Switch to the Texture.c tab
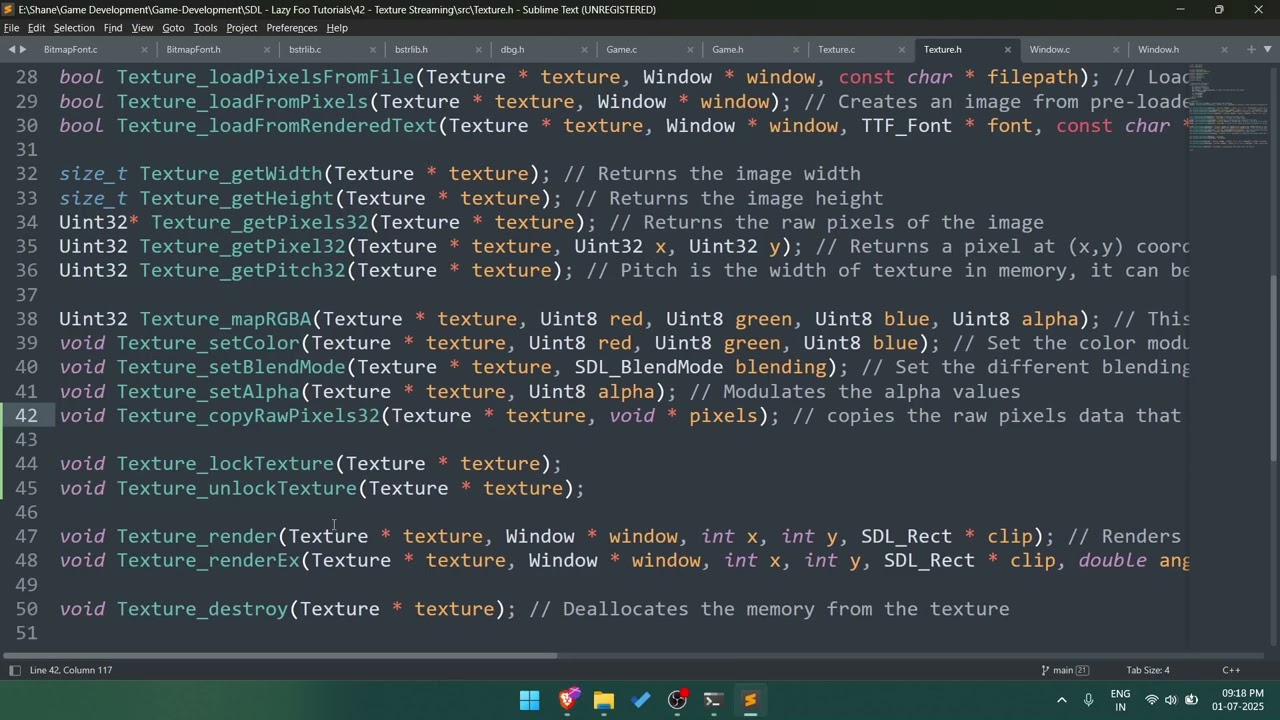1280x720 pixels. [x=836, y=49]
